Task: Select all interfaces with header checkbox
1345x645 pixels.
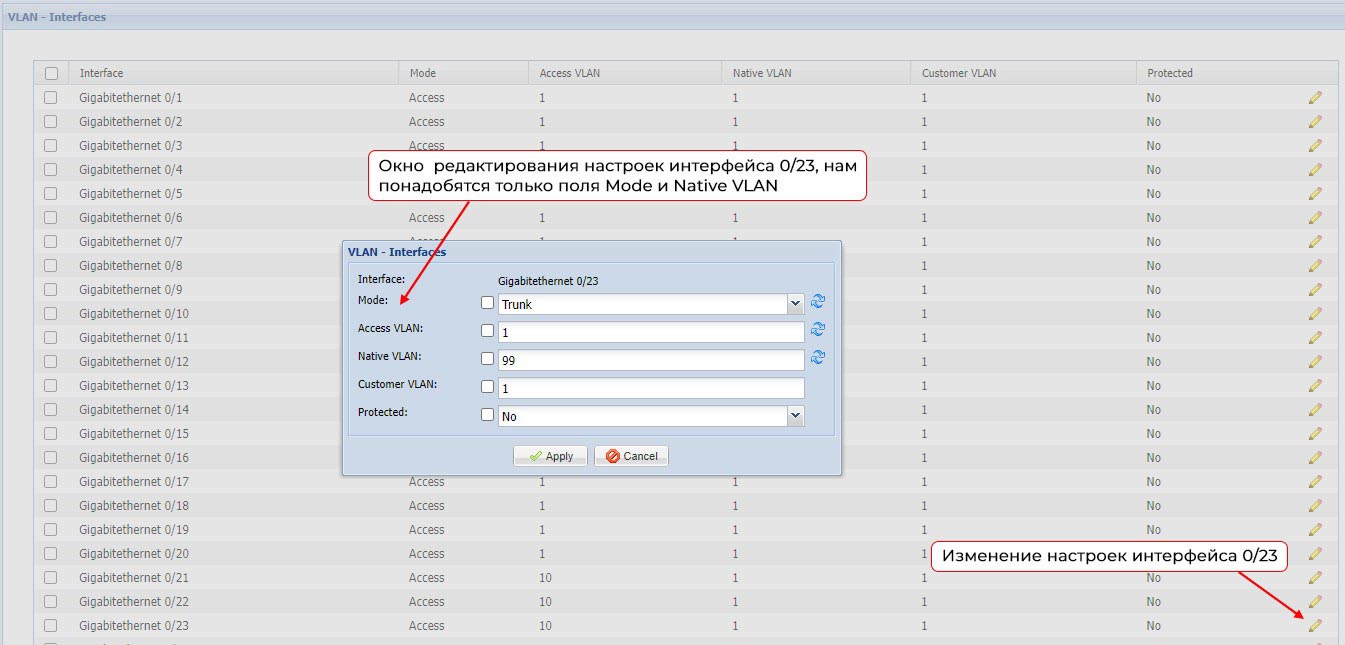Action: [x=51, y=73]
